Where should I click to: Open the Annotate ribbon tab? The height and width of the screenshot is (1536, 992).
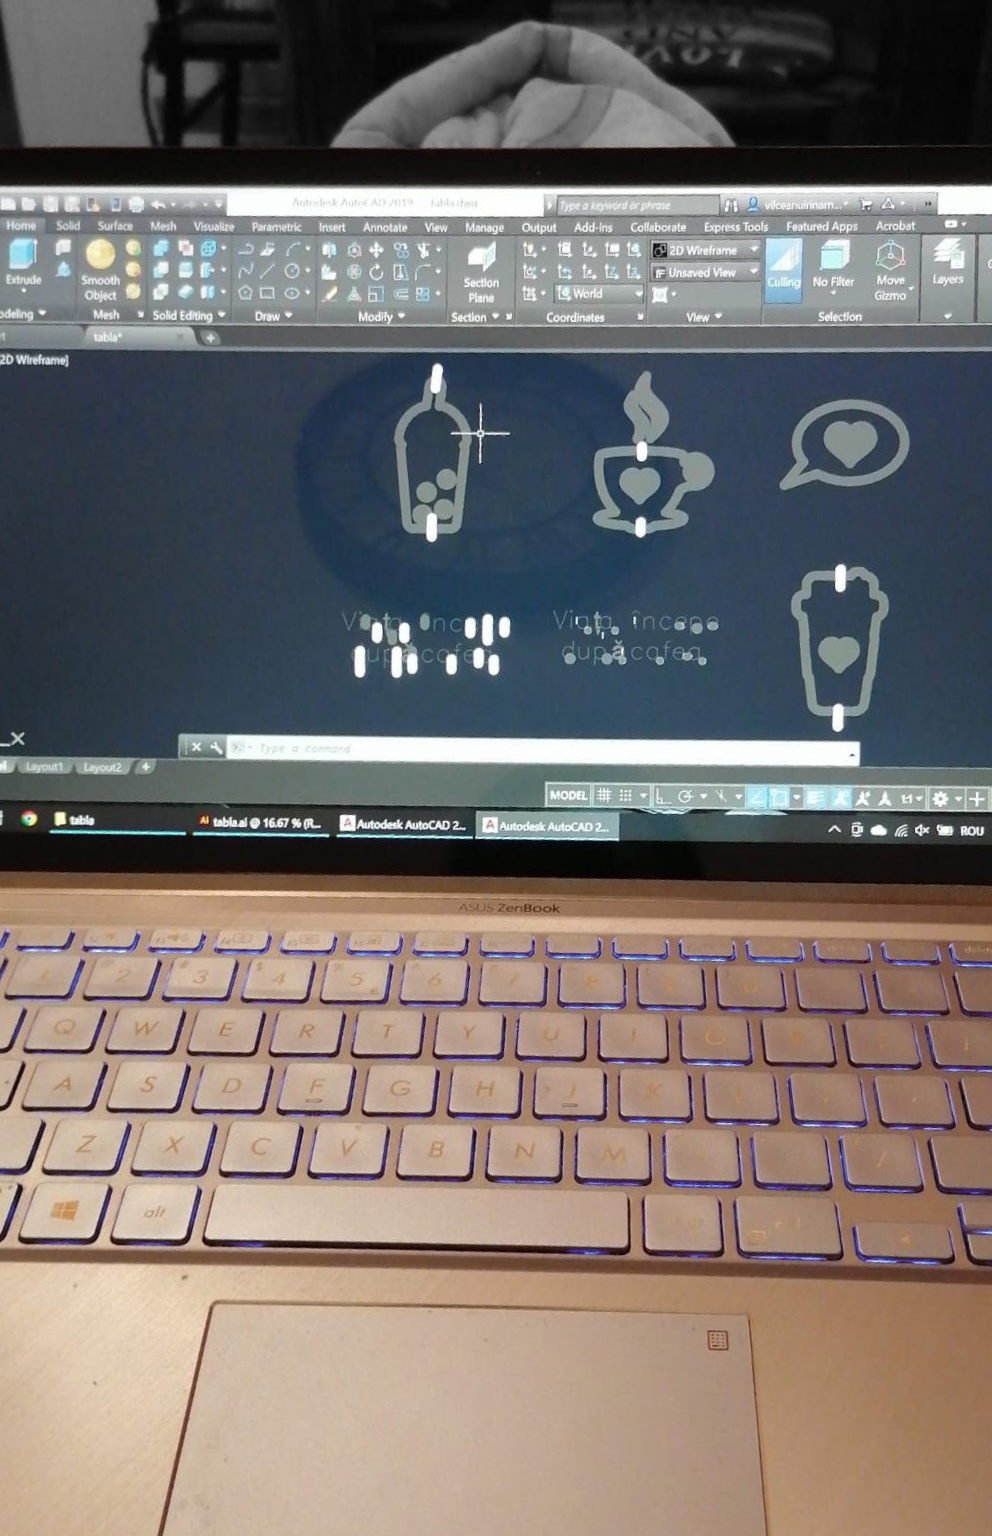tap(384, 227)
